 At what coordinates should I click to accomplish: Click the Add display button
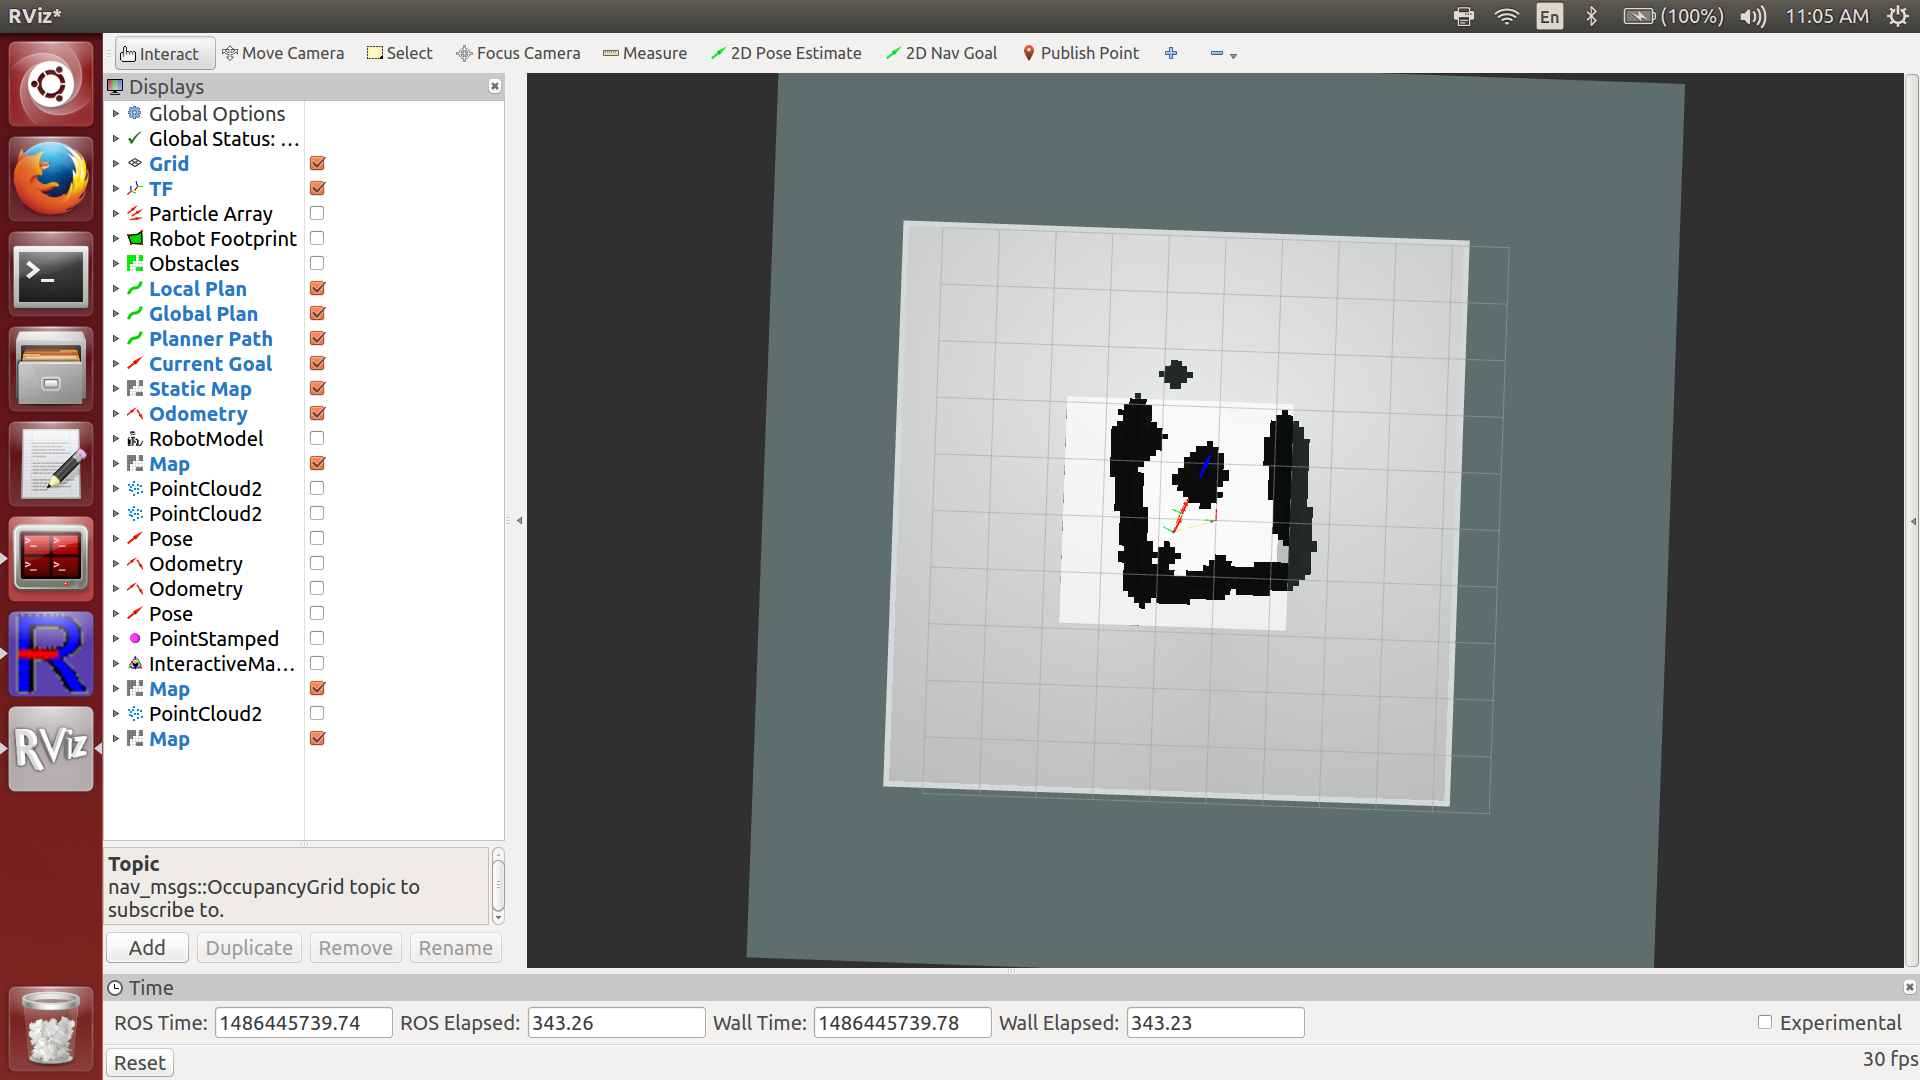point(147,948)
